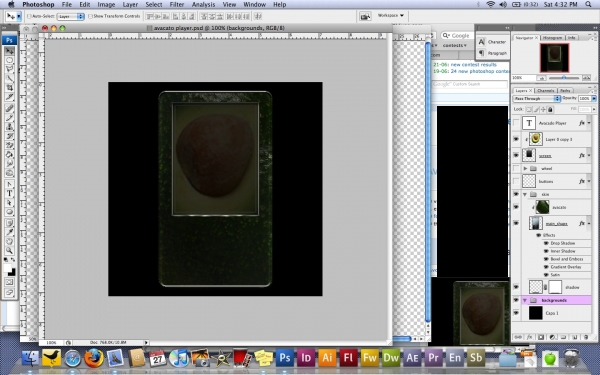Select the Magic Wand tool
600x375 pixels.
(10, 78)
